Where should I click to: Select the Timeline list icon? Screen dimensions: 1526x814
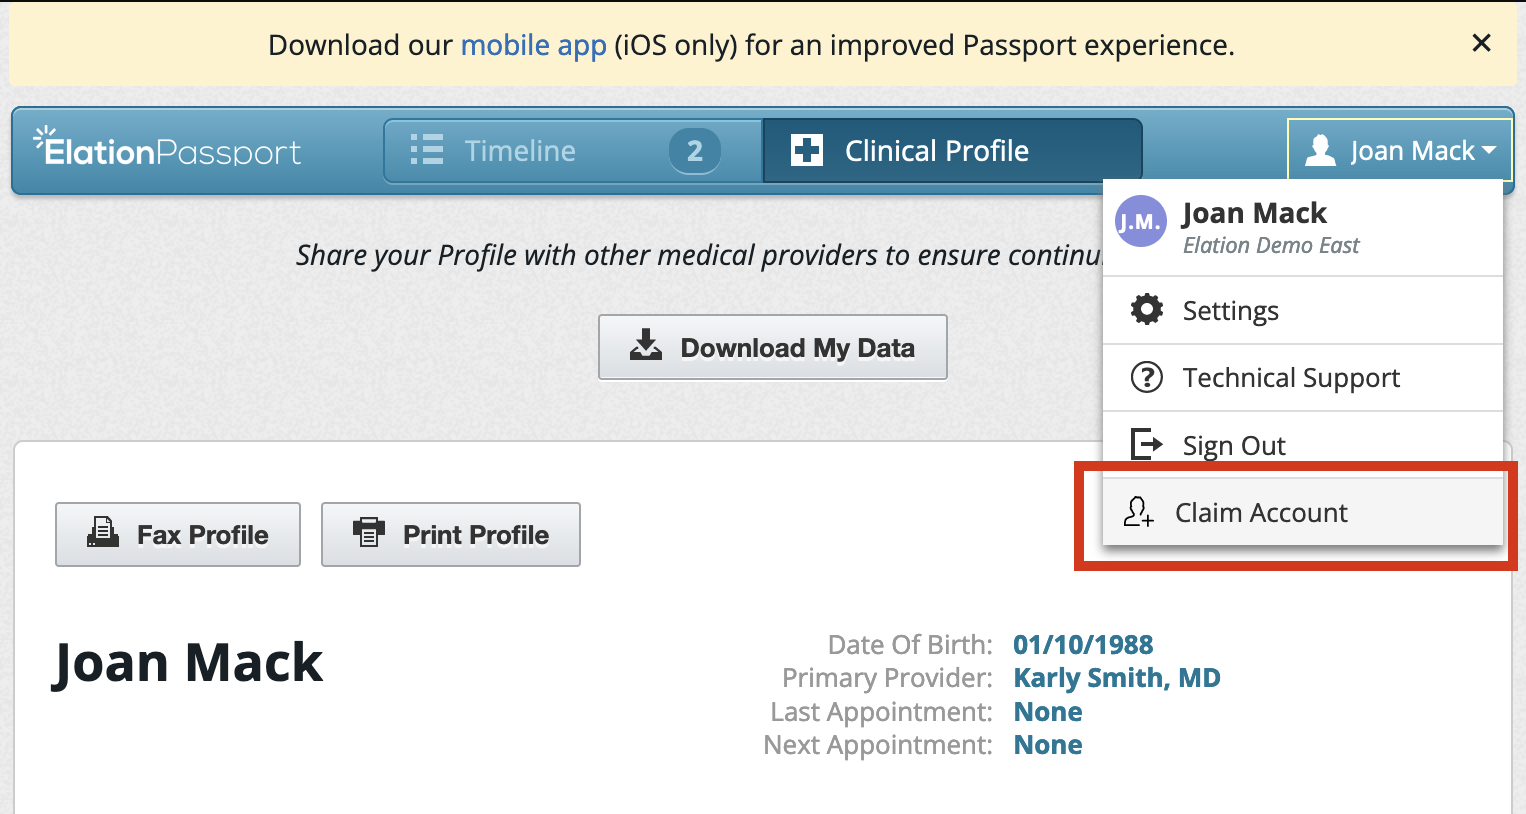(426, 150)
